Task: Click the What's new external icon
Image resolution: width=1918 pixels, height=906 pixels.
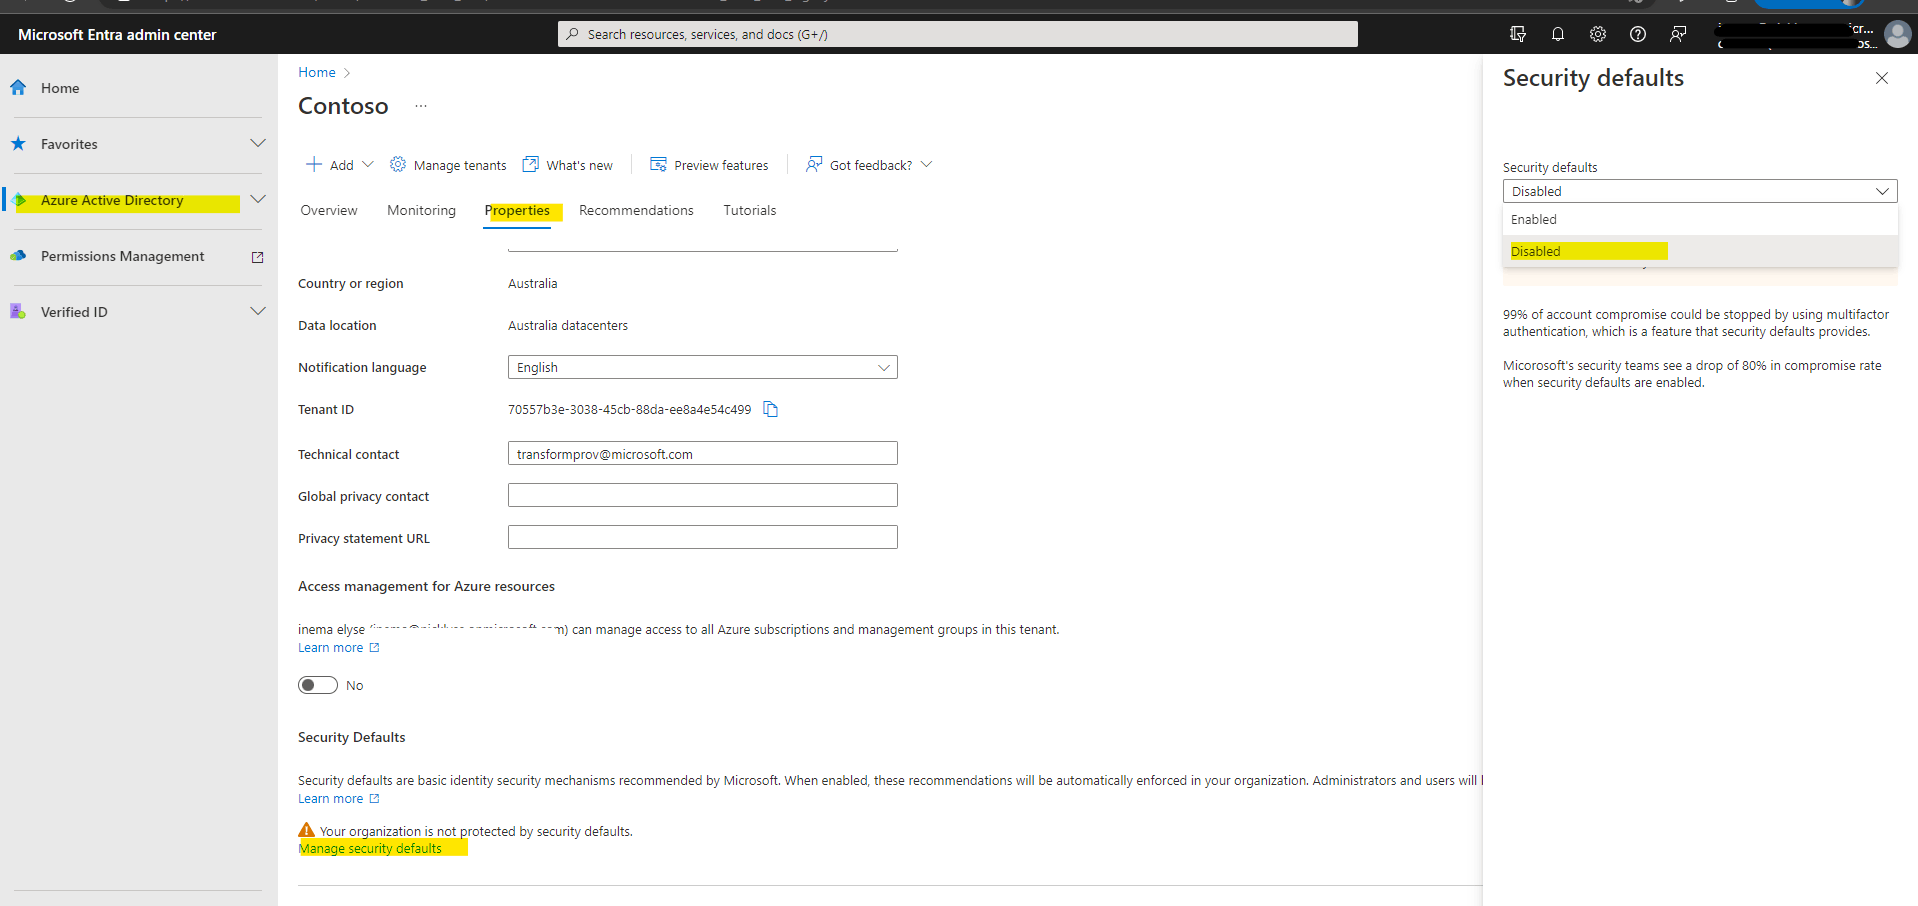Action: pyautogui.click(x=531, y=164)
